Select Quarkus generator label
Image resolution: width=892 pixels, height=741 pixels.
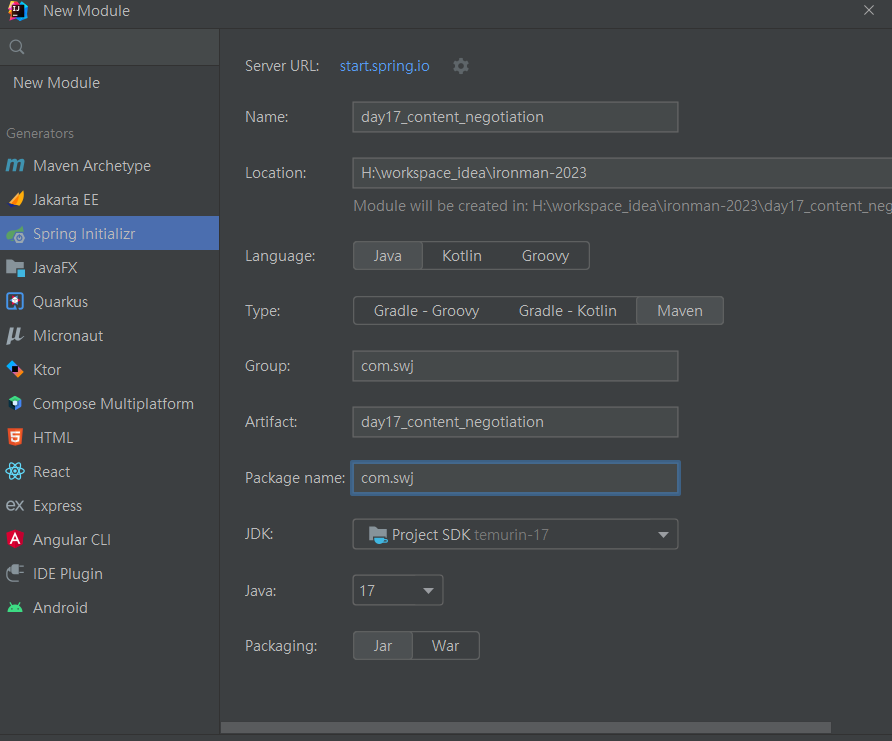pos(60,301)
